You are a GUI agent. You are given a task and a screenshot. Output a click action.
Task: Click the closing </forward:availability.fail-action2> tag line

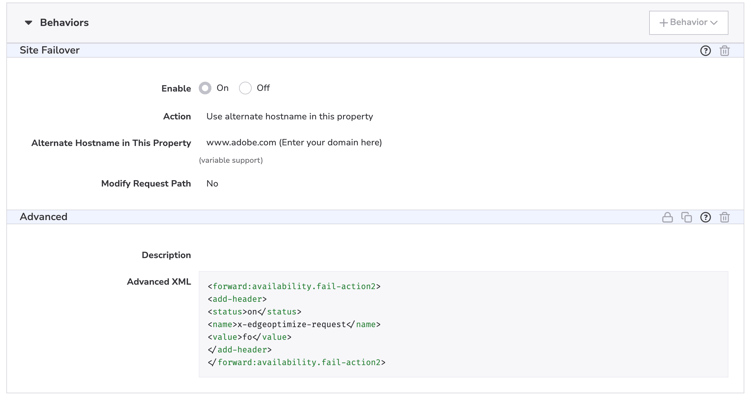pyautogui.click(x=296, y=362)
